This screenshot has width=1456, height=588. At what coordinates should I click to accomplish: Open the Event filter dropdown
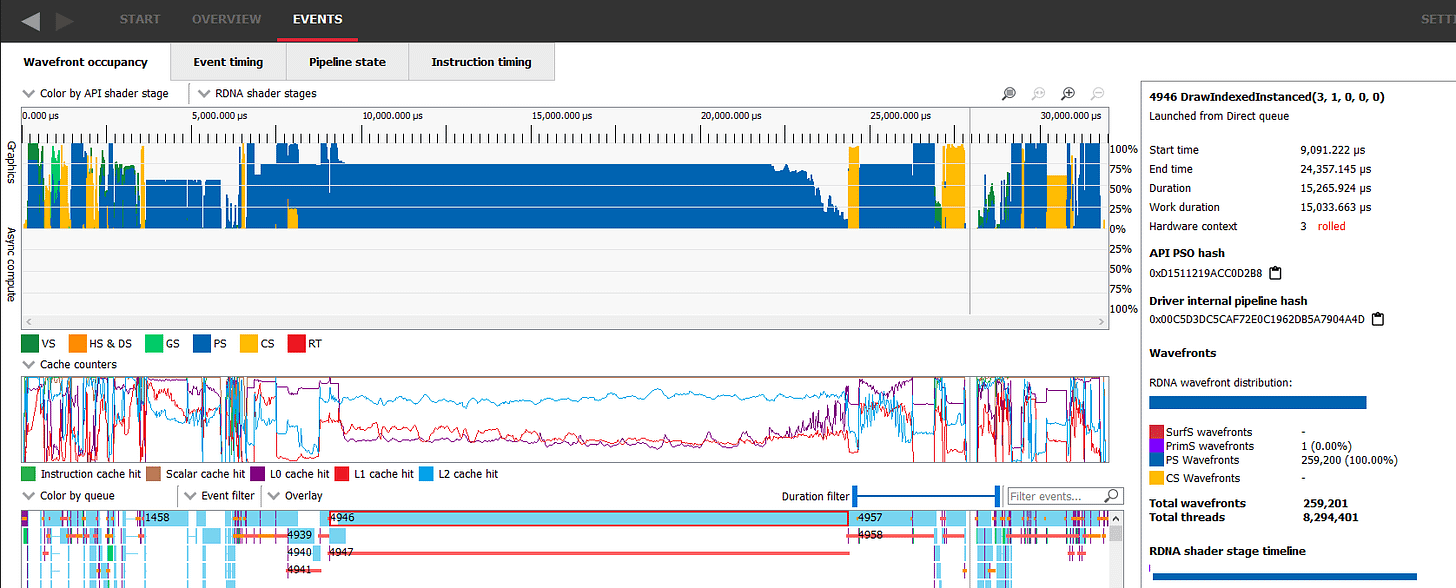pos(220,495)
